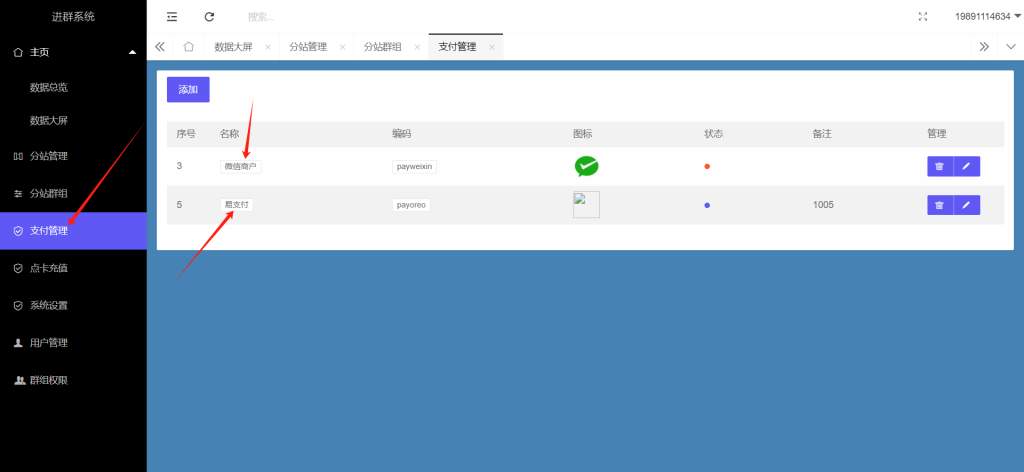Close the 分站群组 tab

pyautogui.click(x=417, y=47)
